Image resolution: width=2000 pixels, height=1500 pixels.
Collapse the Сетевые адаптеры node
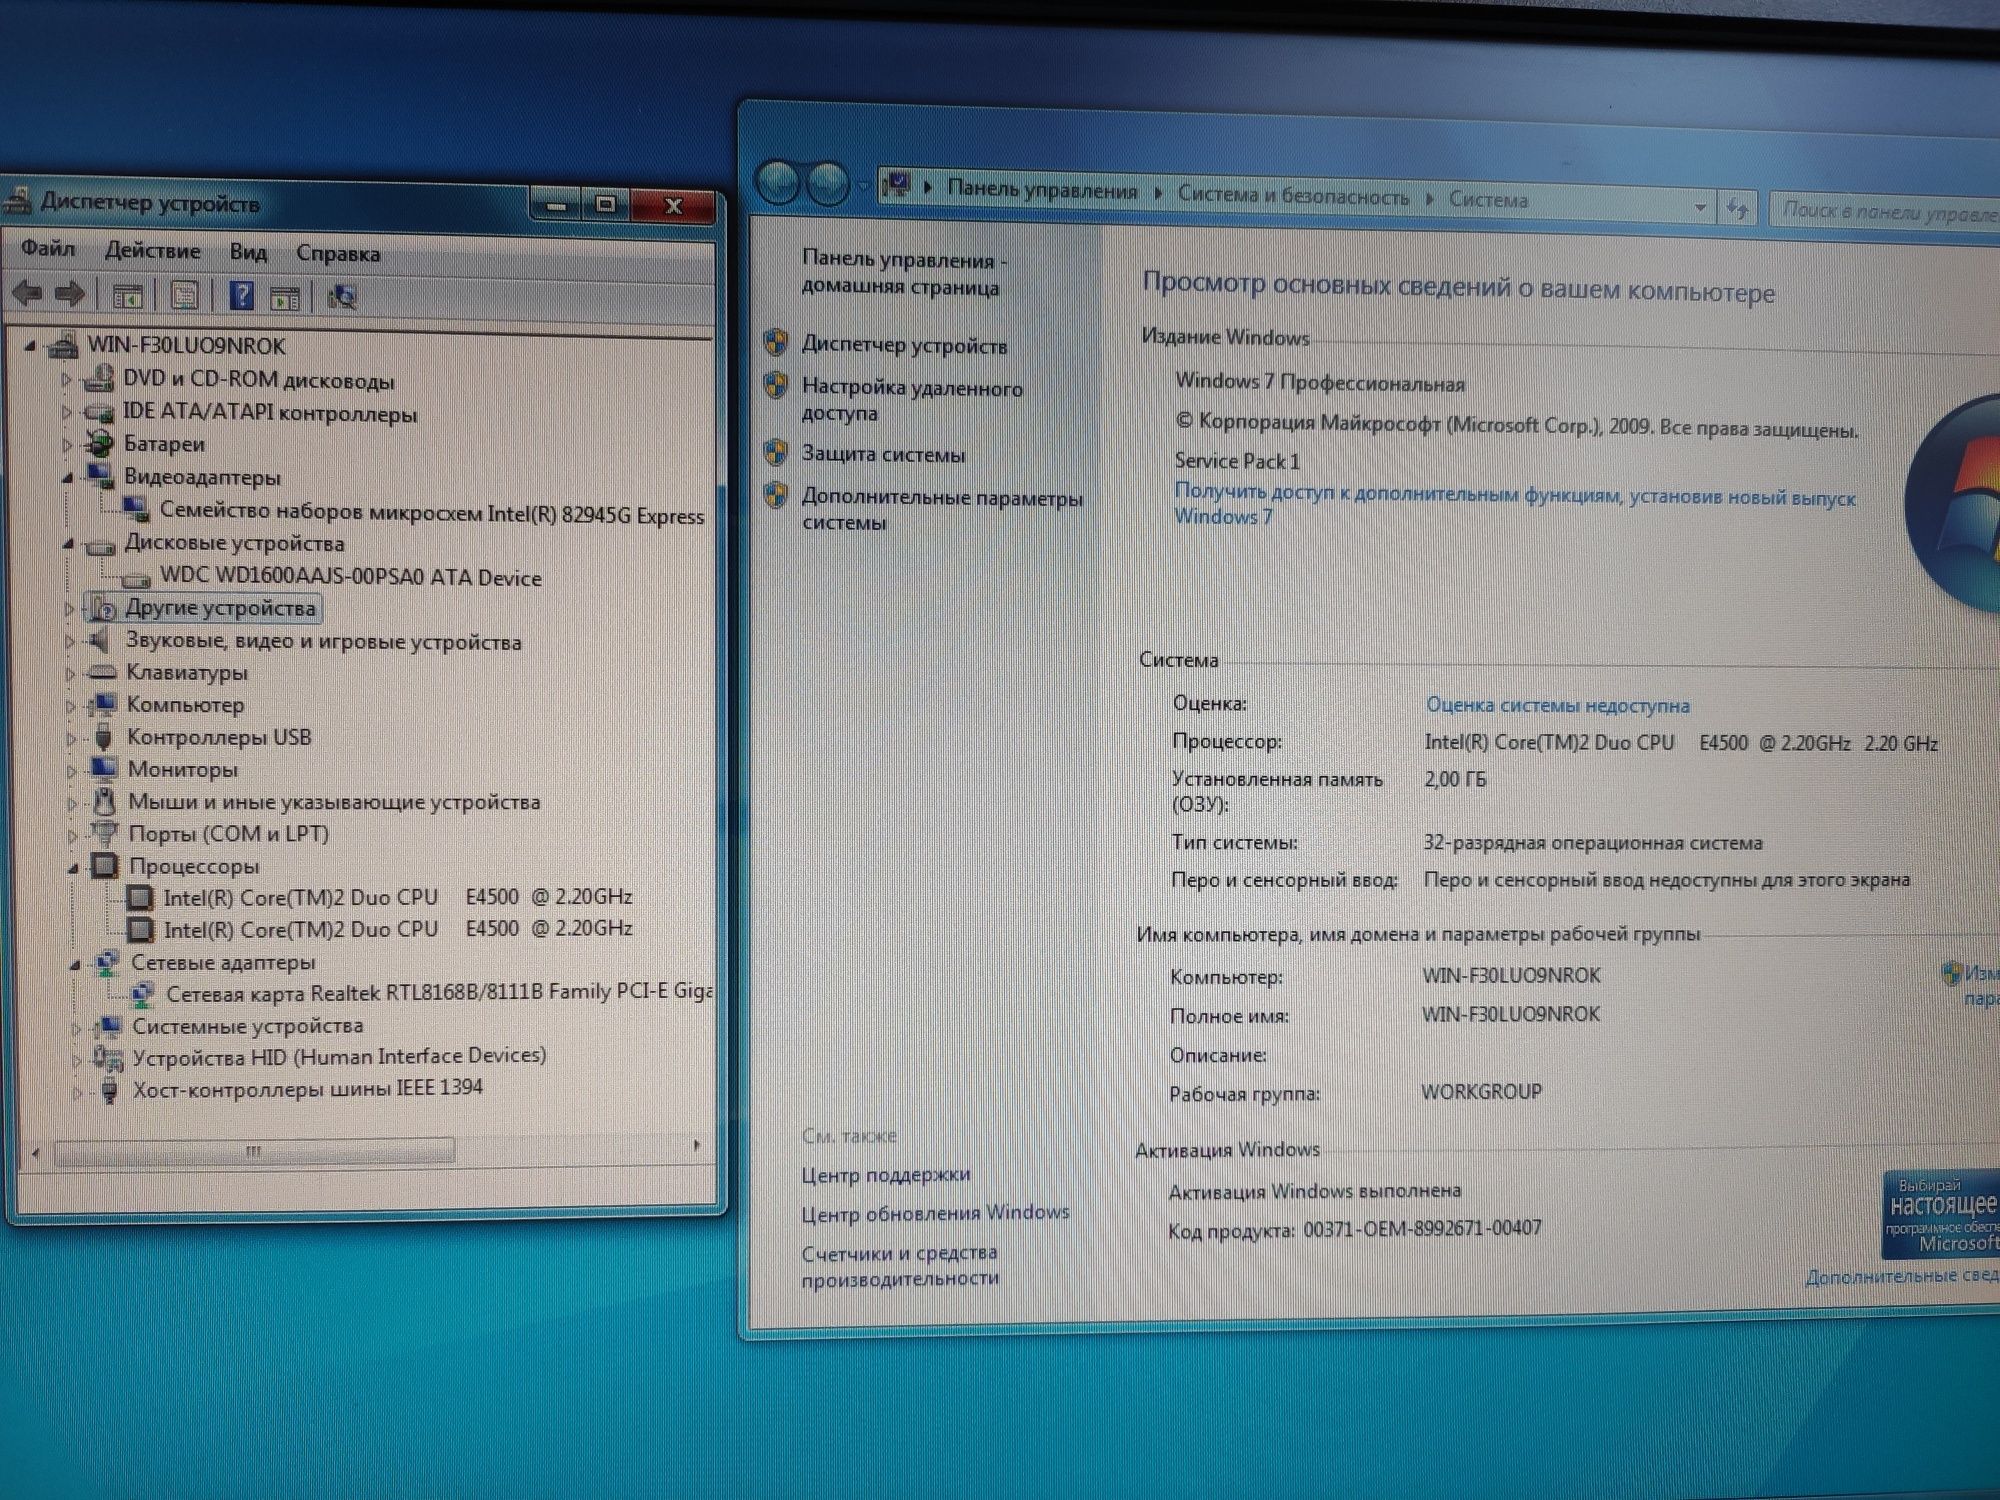pyautogui.click(x=75, y=965)
